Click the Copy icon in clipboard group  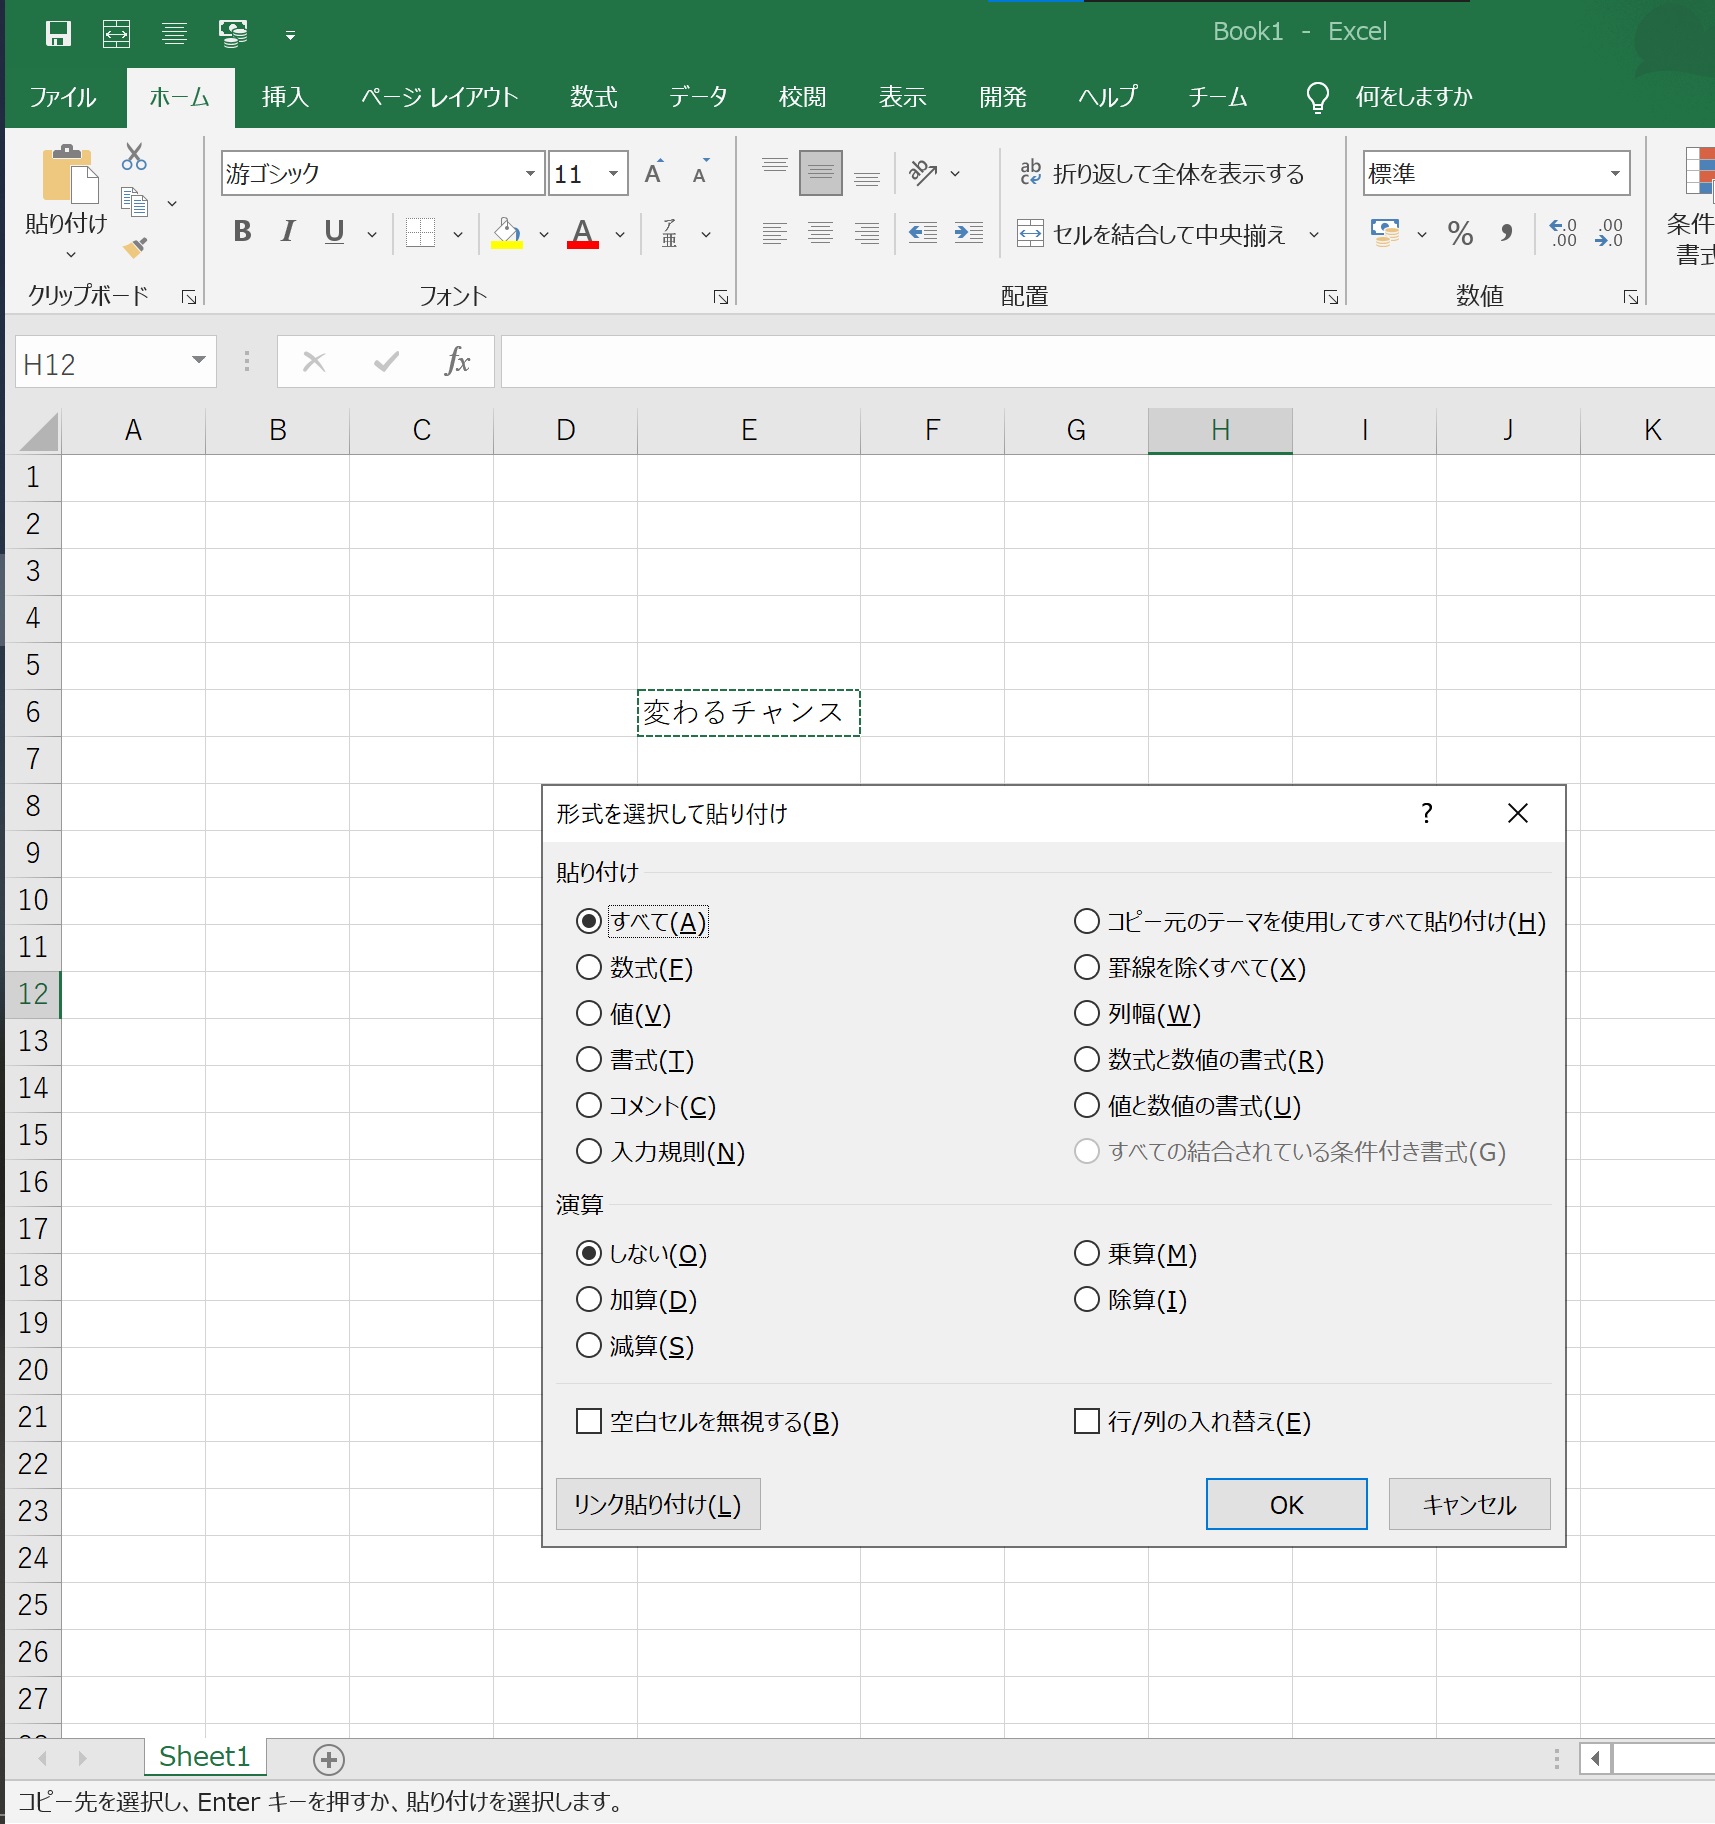tap(134, 203)
